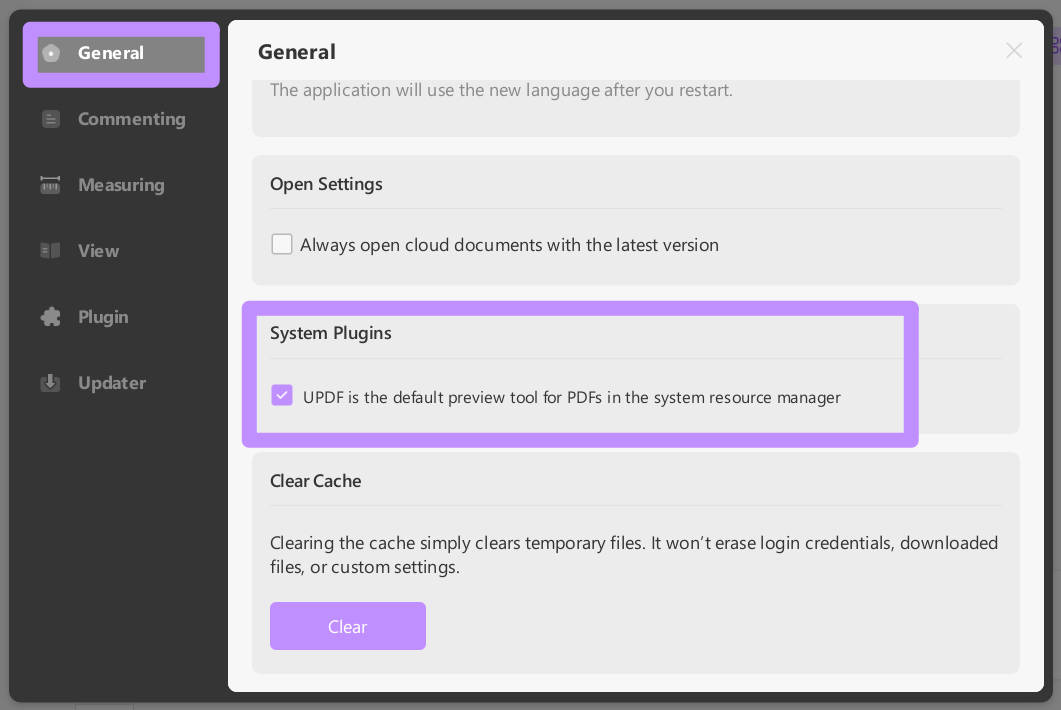Open the Measuring settings section
The image size is (1061, 710).
121,185
